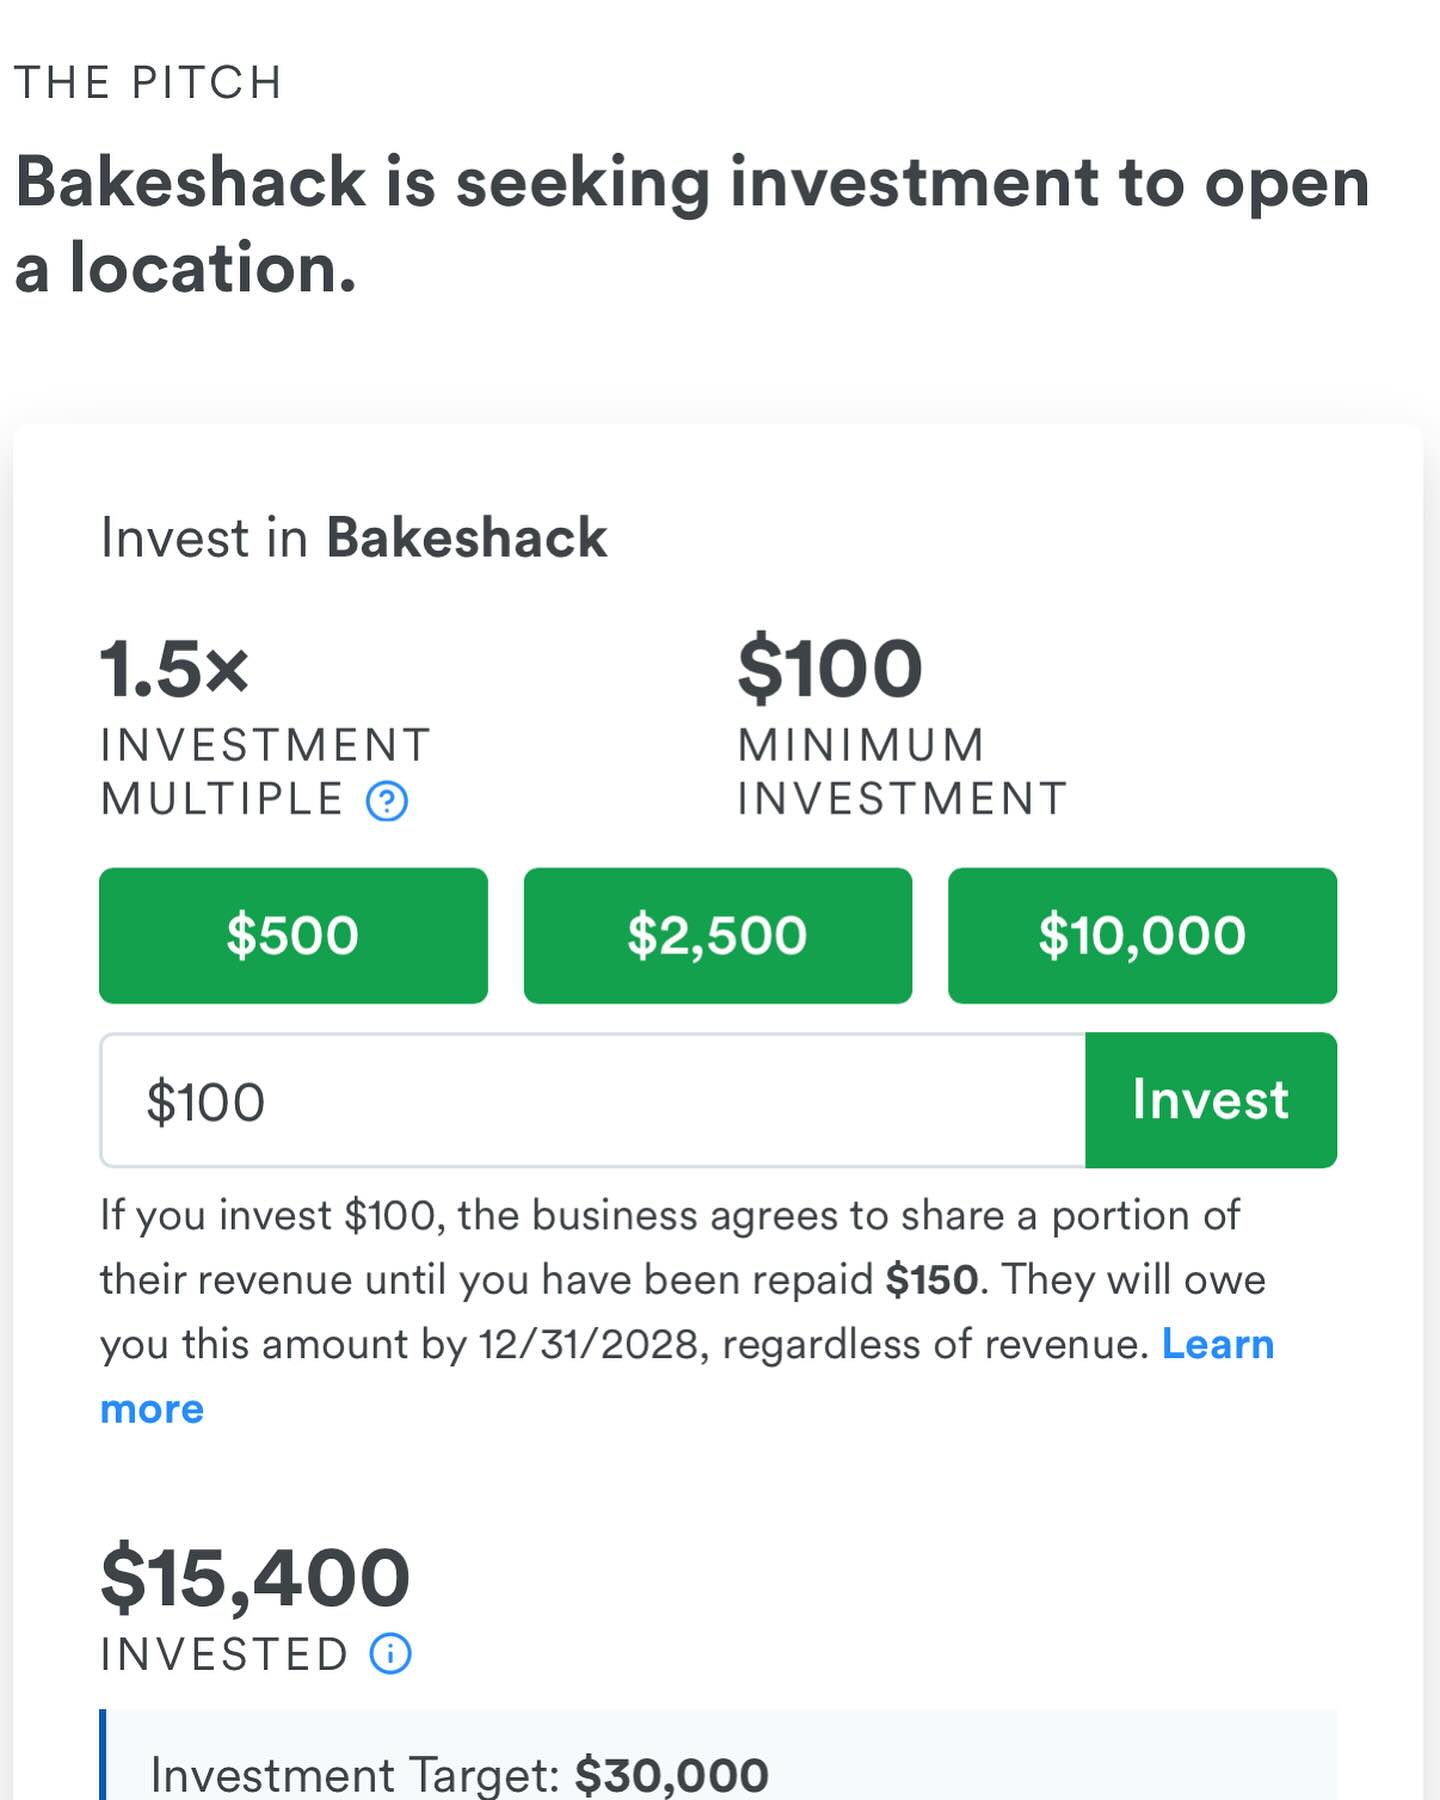Pick the $10,000 preset investment button

point(1142,936)
